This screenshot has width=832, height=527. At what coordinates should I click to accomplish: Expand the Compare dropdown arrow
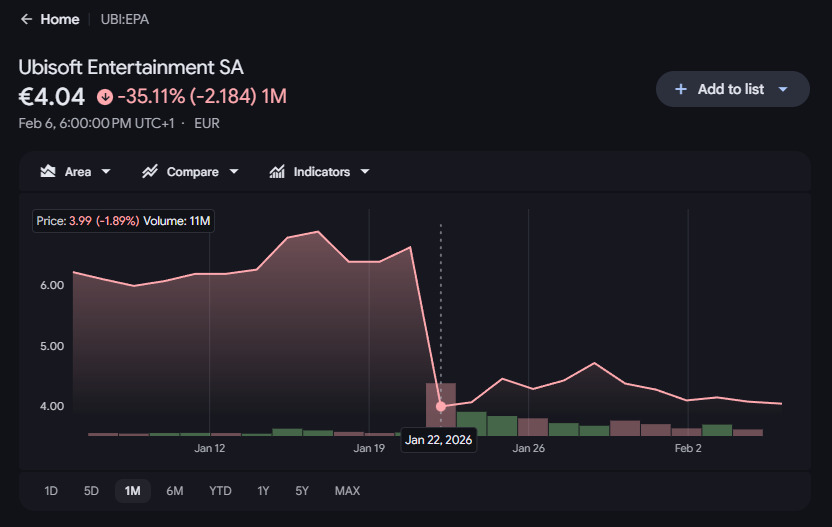click(234, 171)
